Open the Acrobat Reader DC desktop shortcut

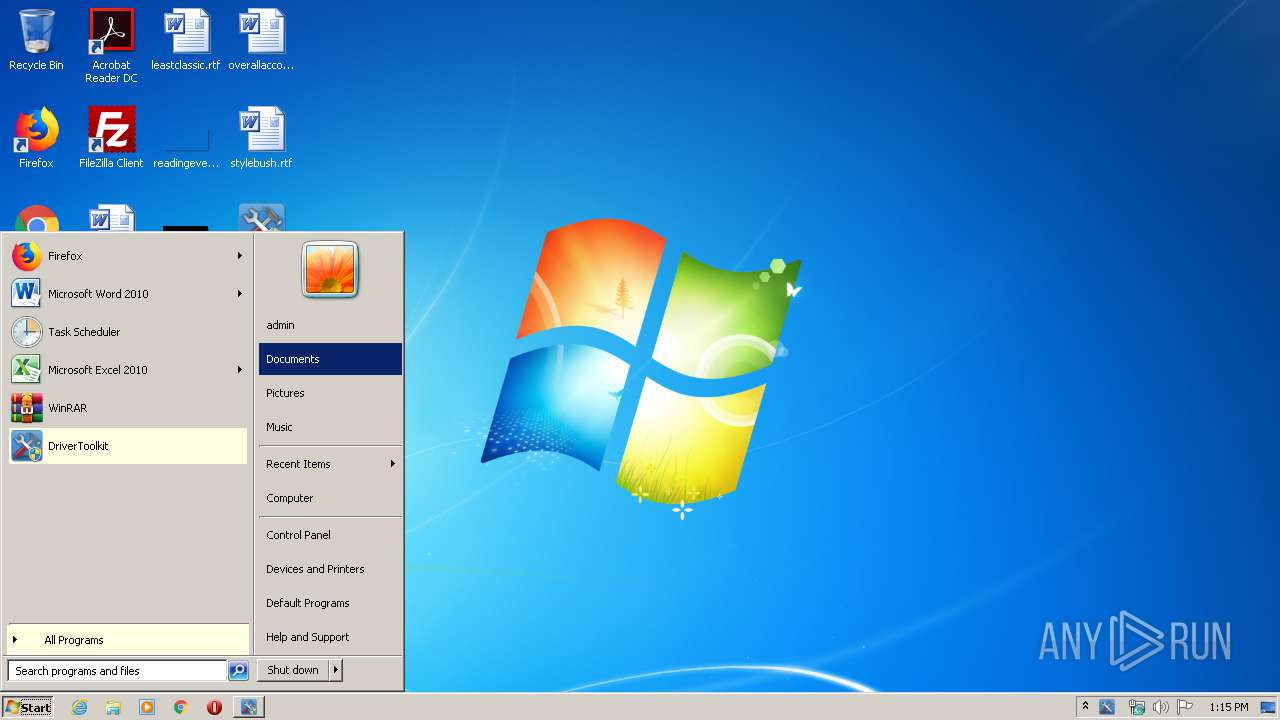[x=111, y=46]
